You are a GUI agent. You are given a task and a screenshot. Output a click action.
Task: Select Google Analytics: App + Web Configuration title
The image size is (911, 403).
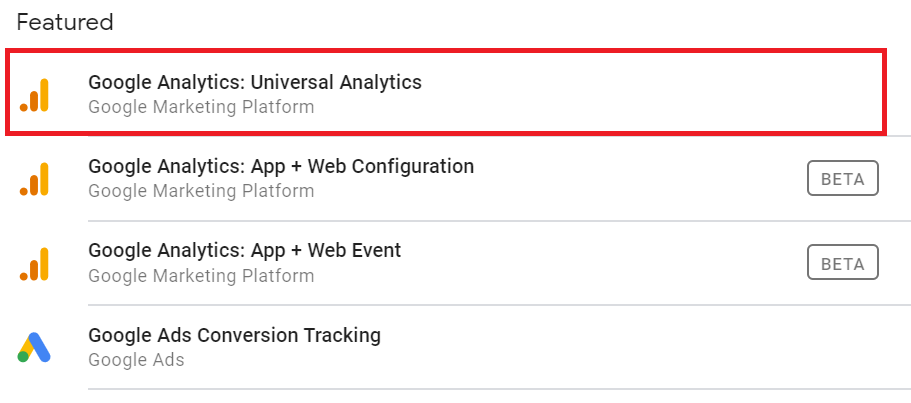(281, 167)
